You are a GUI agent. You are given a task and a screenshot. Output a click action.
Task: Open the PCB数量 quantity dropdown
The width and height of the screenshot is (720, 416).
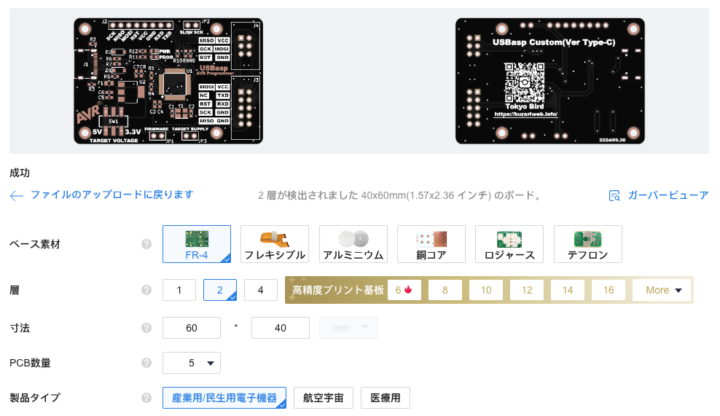tap(191, 363)
